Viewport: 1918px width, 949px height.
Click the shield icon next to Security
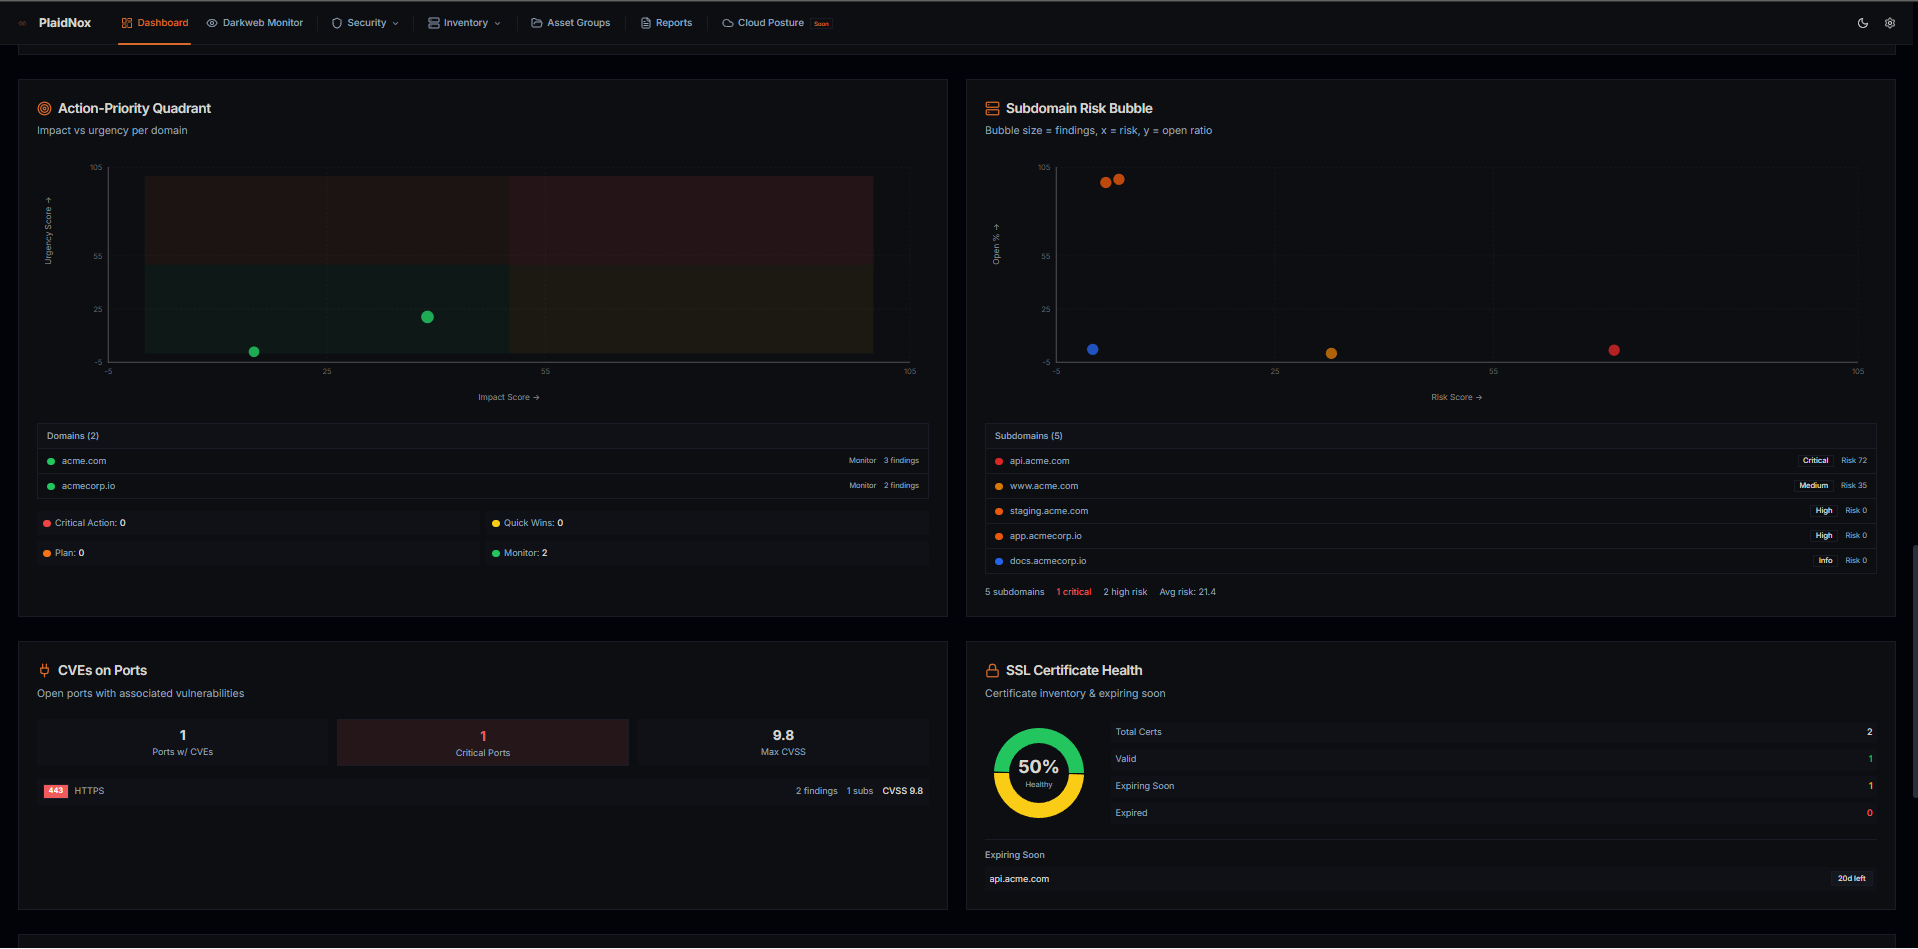coord(337,22)
